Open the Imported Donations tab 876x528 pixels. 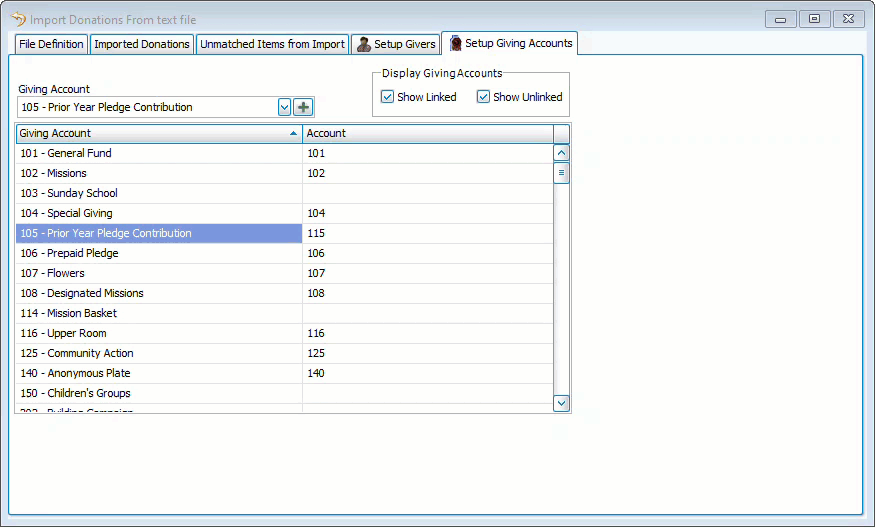[142, 44]
